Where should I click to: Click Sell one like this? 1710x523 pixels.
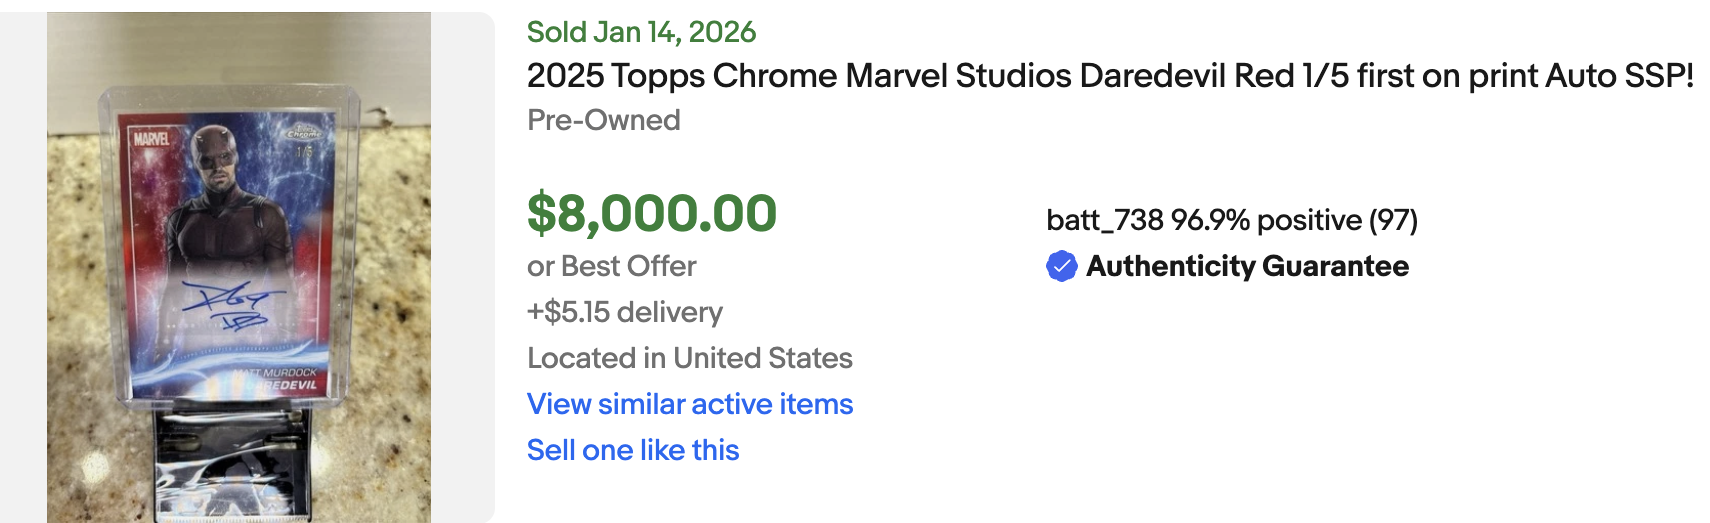[633, 450]
